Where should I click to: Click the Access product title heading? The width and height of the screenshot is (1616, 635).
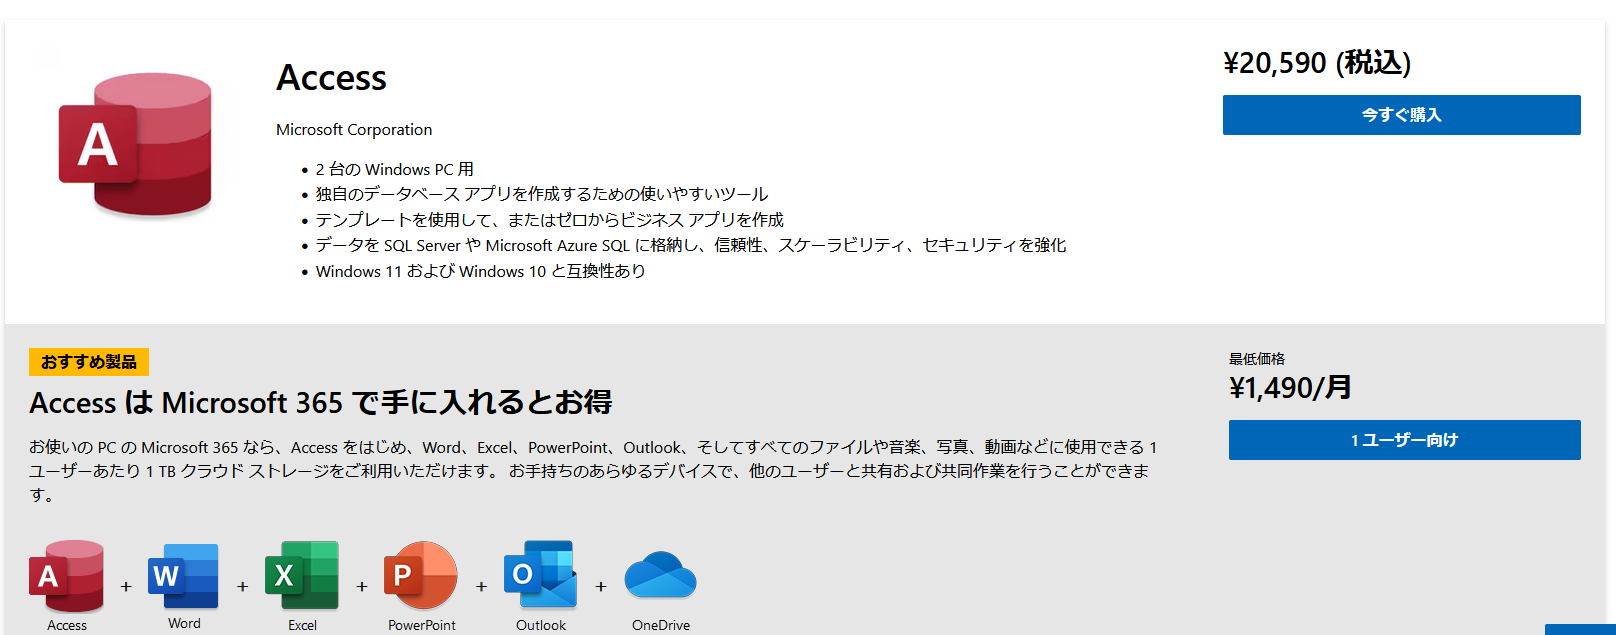tap(331, 78)
